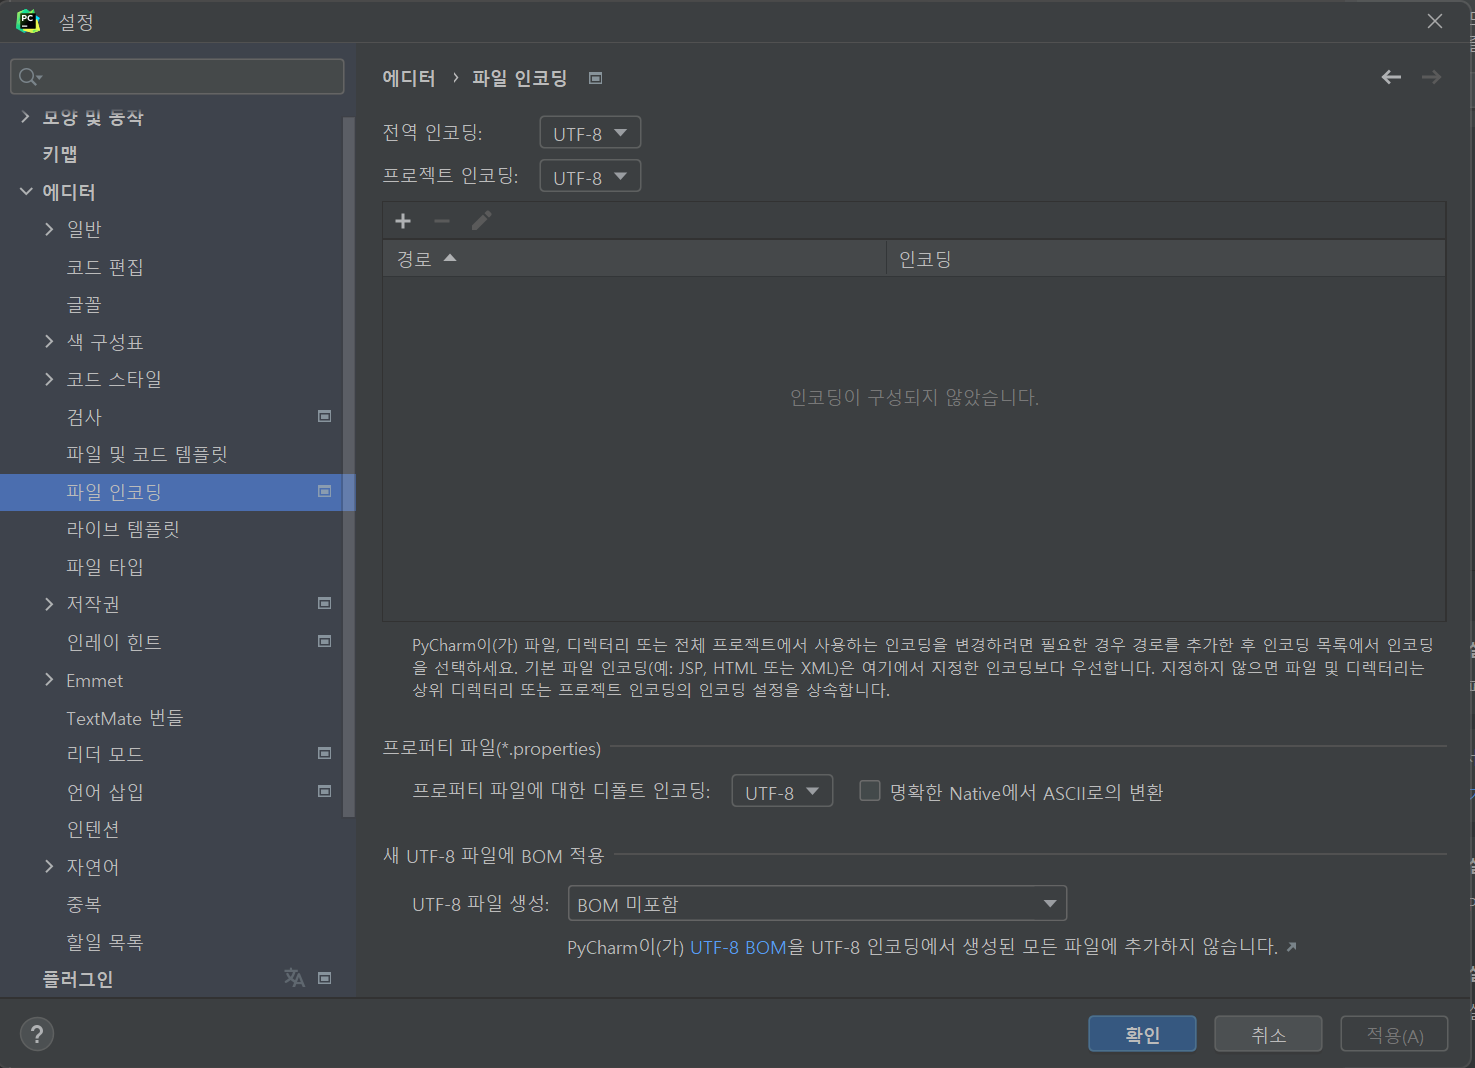The width and height of the screenshot is (1475, 1068).
Task: Open the UTF-8 BOM hyperlink
Action: 738,947
